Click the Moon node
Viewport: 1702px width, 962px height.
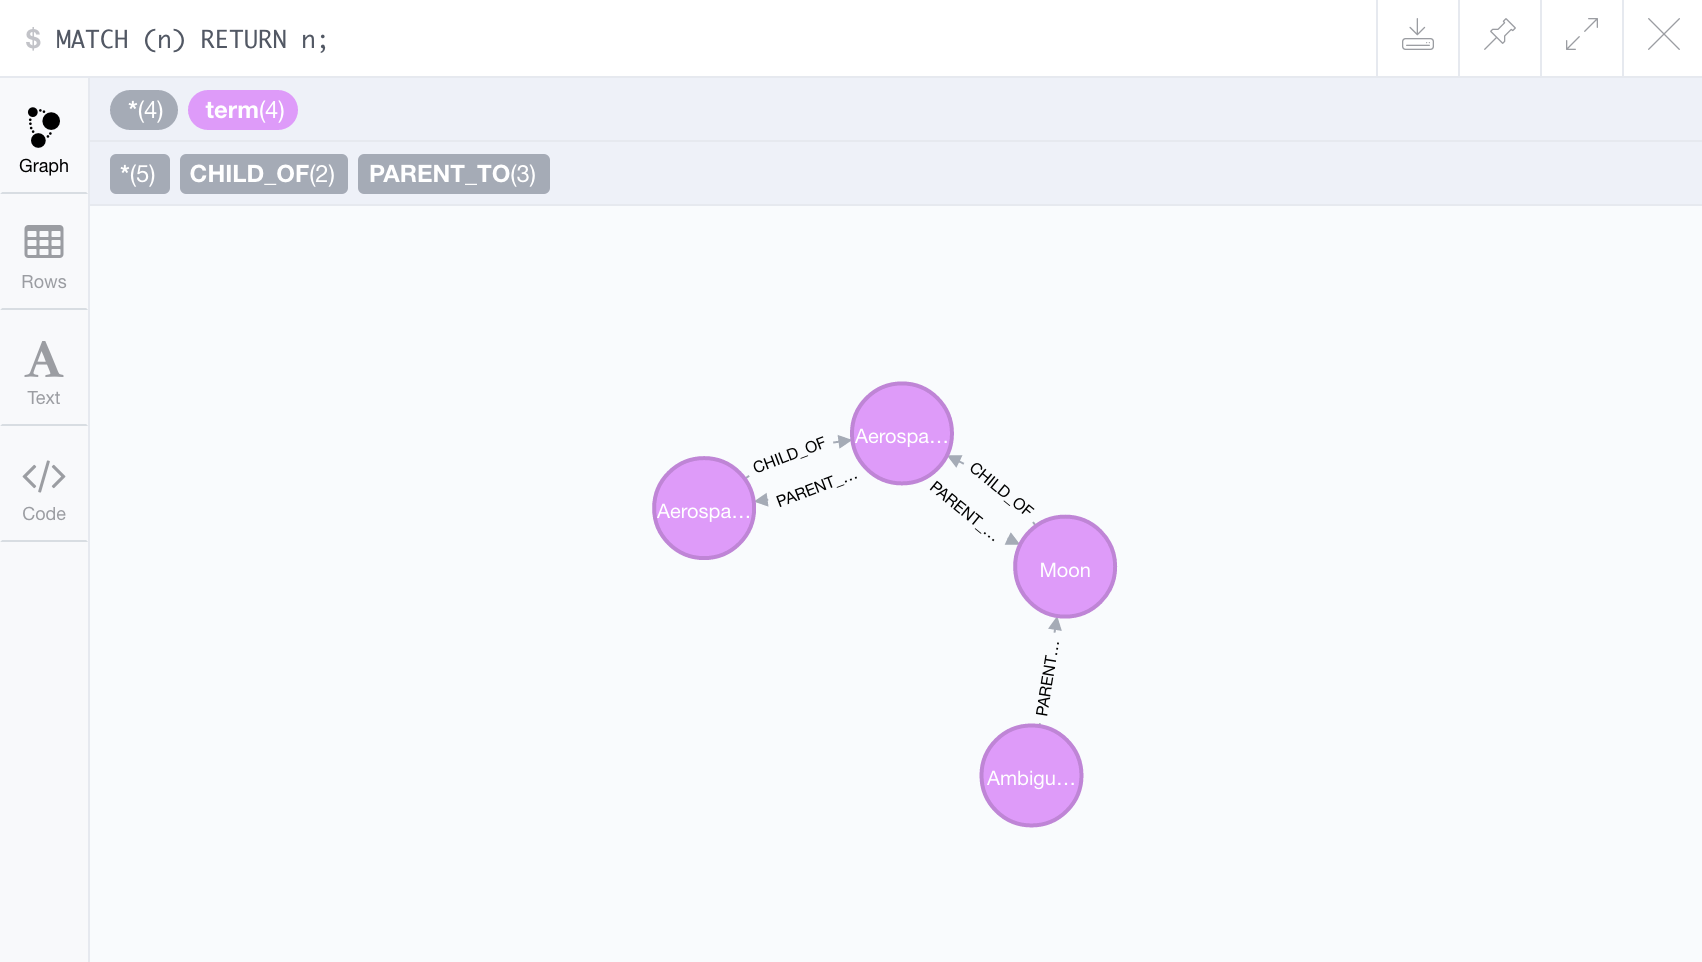point(1064,567)
